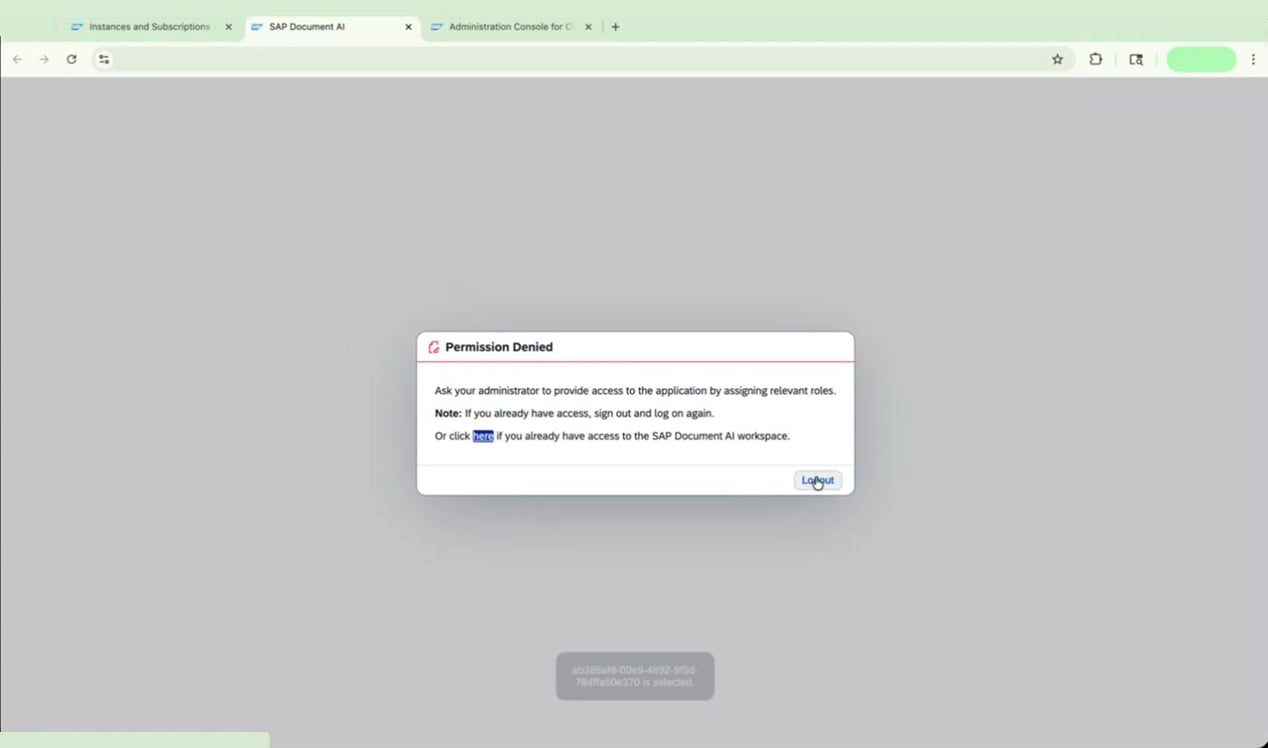Open the browser extensions puzzle icon
1268x748 pixels.
pyautogui.click(x=1096, y=59)
